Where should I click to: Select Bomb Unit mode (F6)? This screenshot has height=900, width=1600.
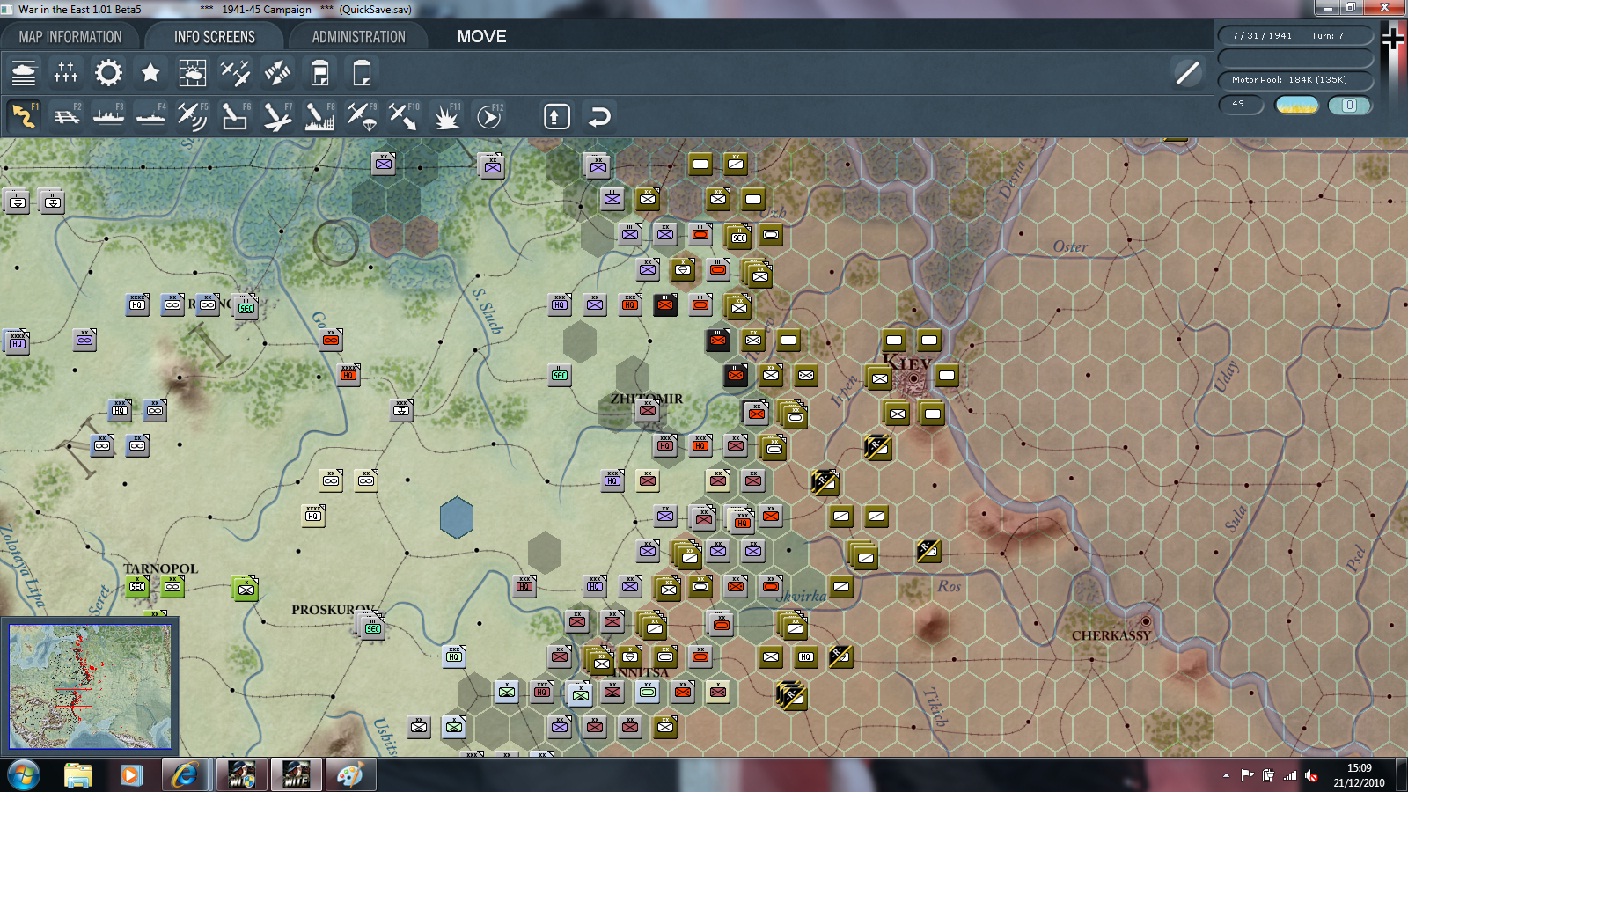pyautogui.click(x=234, y=116)
